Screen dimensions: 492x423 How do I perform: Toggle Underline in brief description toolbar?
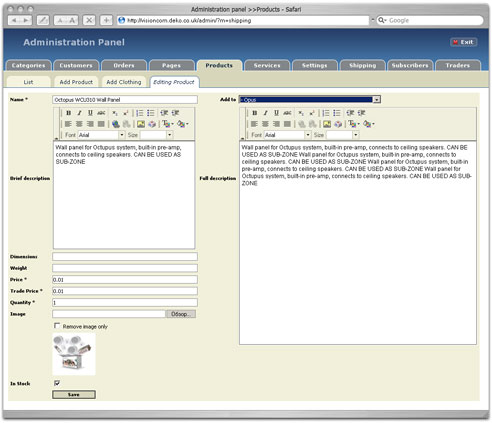[x=90, y=113]
